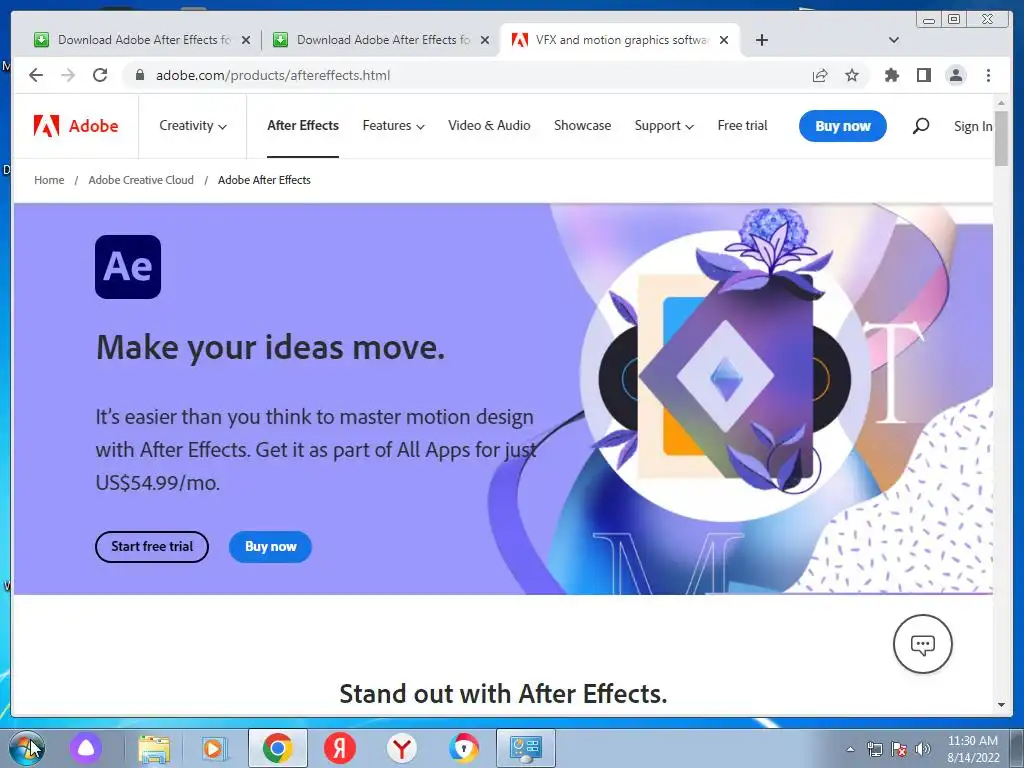Screen dimensions: 1024x768
Task: Click Adobe After Effects breadcrumb text
Action: pos(264,180)
